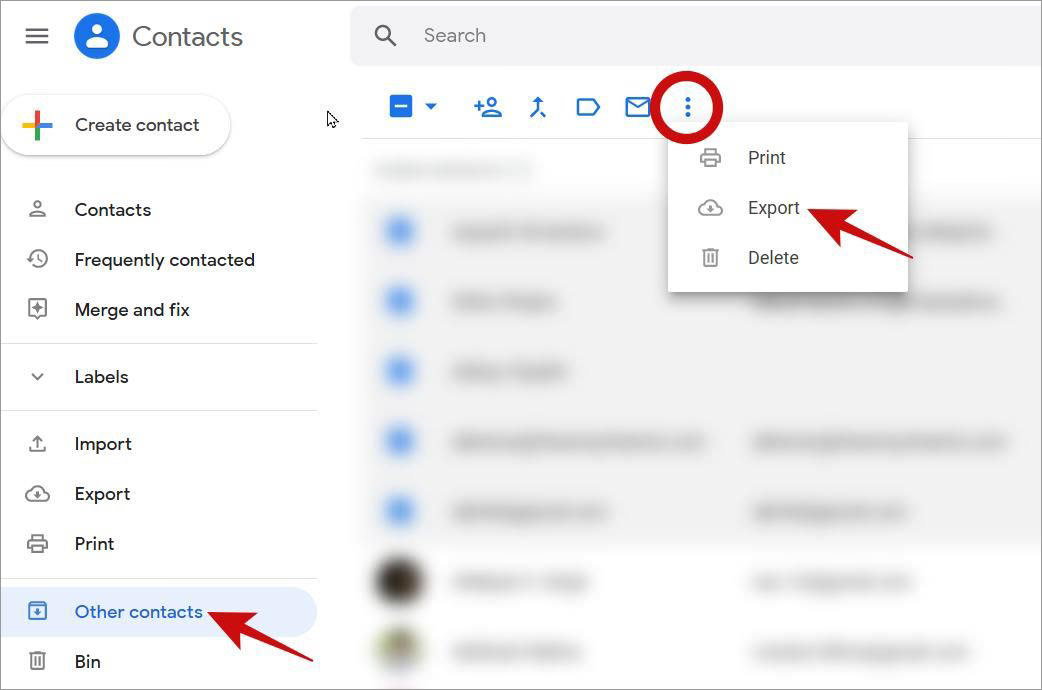Click the Bin trash icon
The height and width of the screenshot is (690, 1042).
[x=37, y=661]
